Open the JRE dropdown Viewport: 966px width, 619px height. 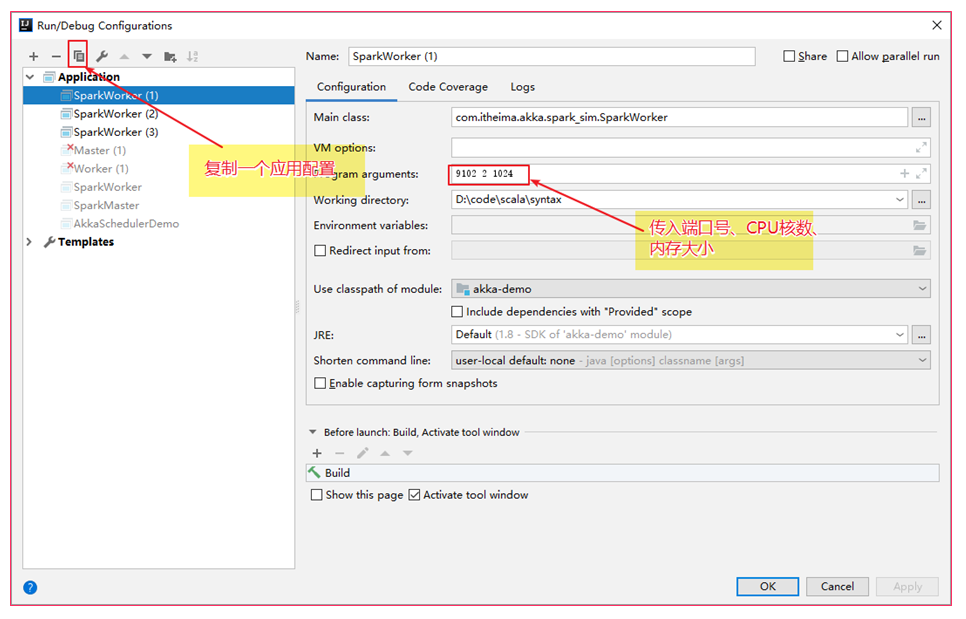[899, 335]
